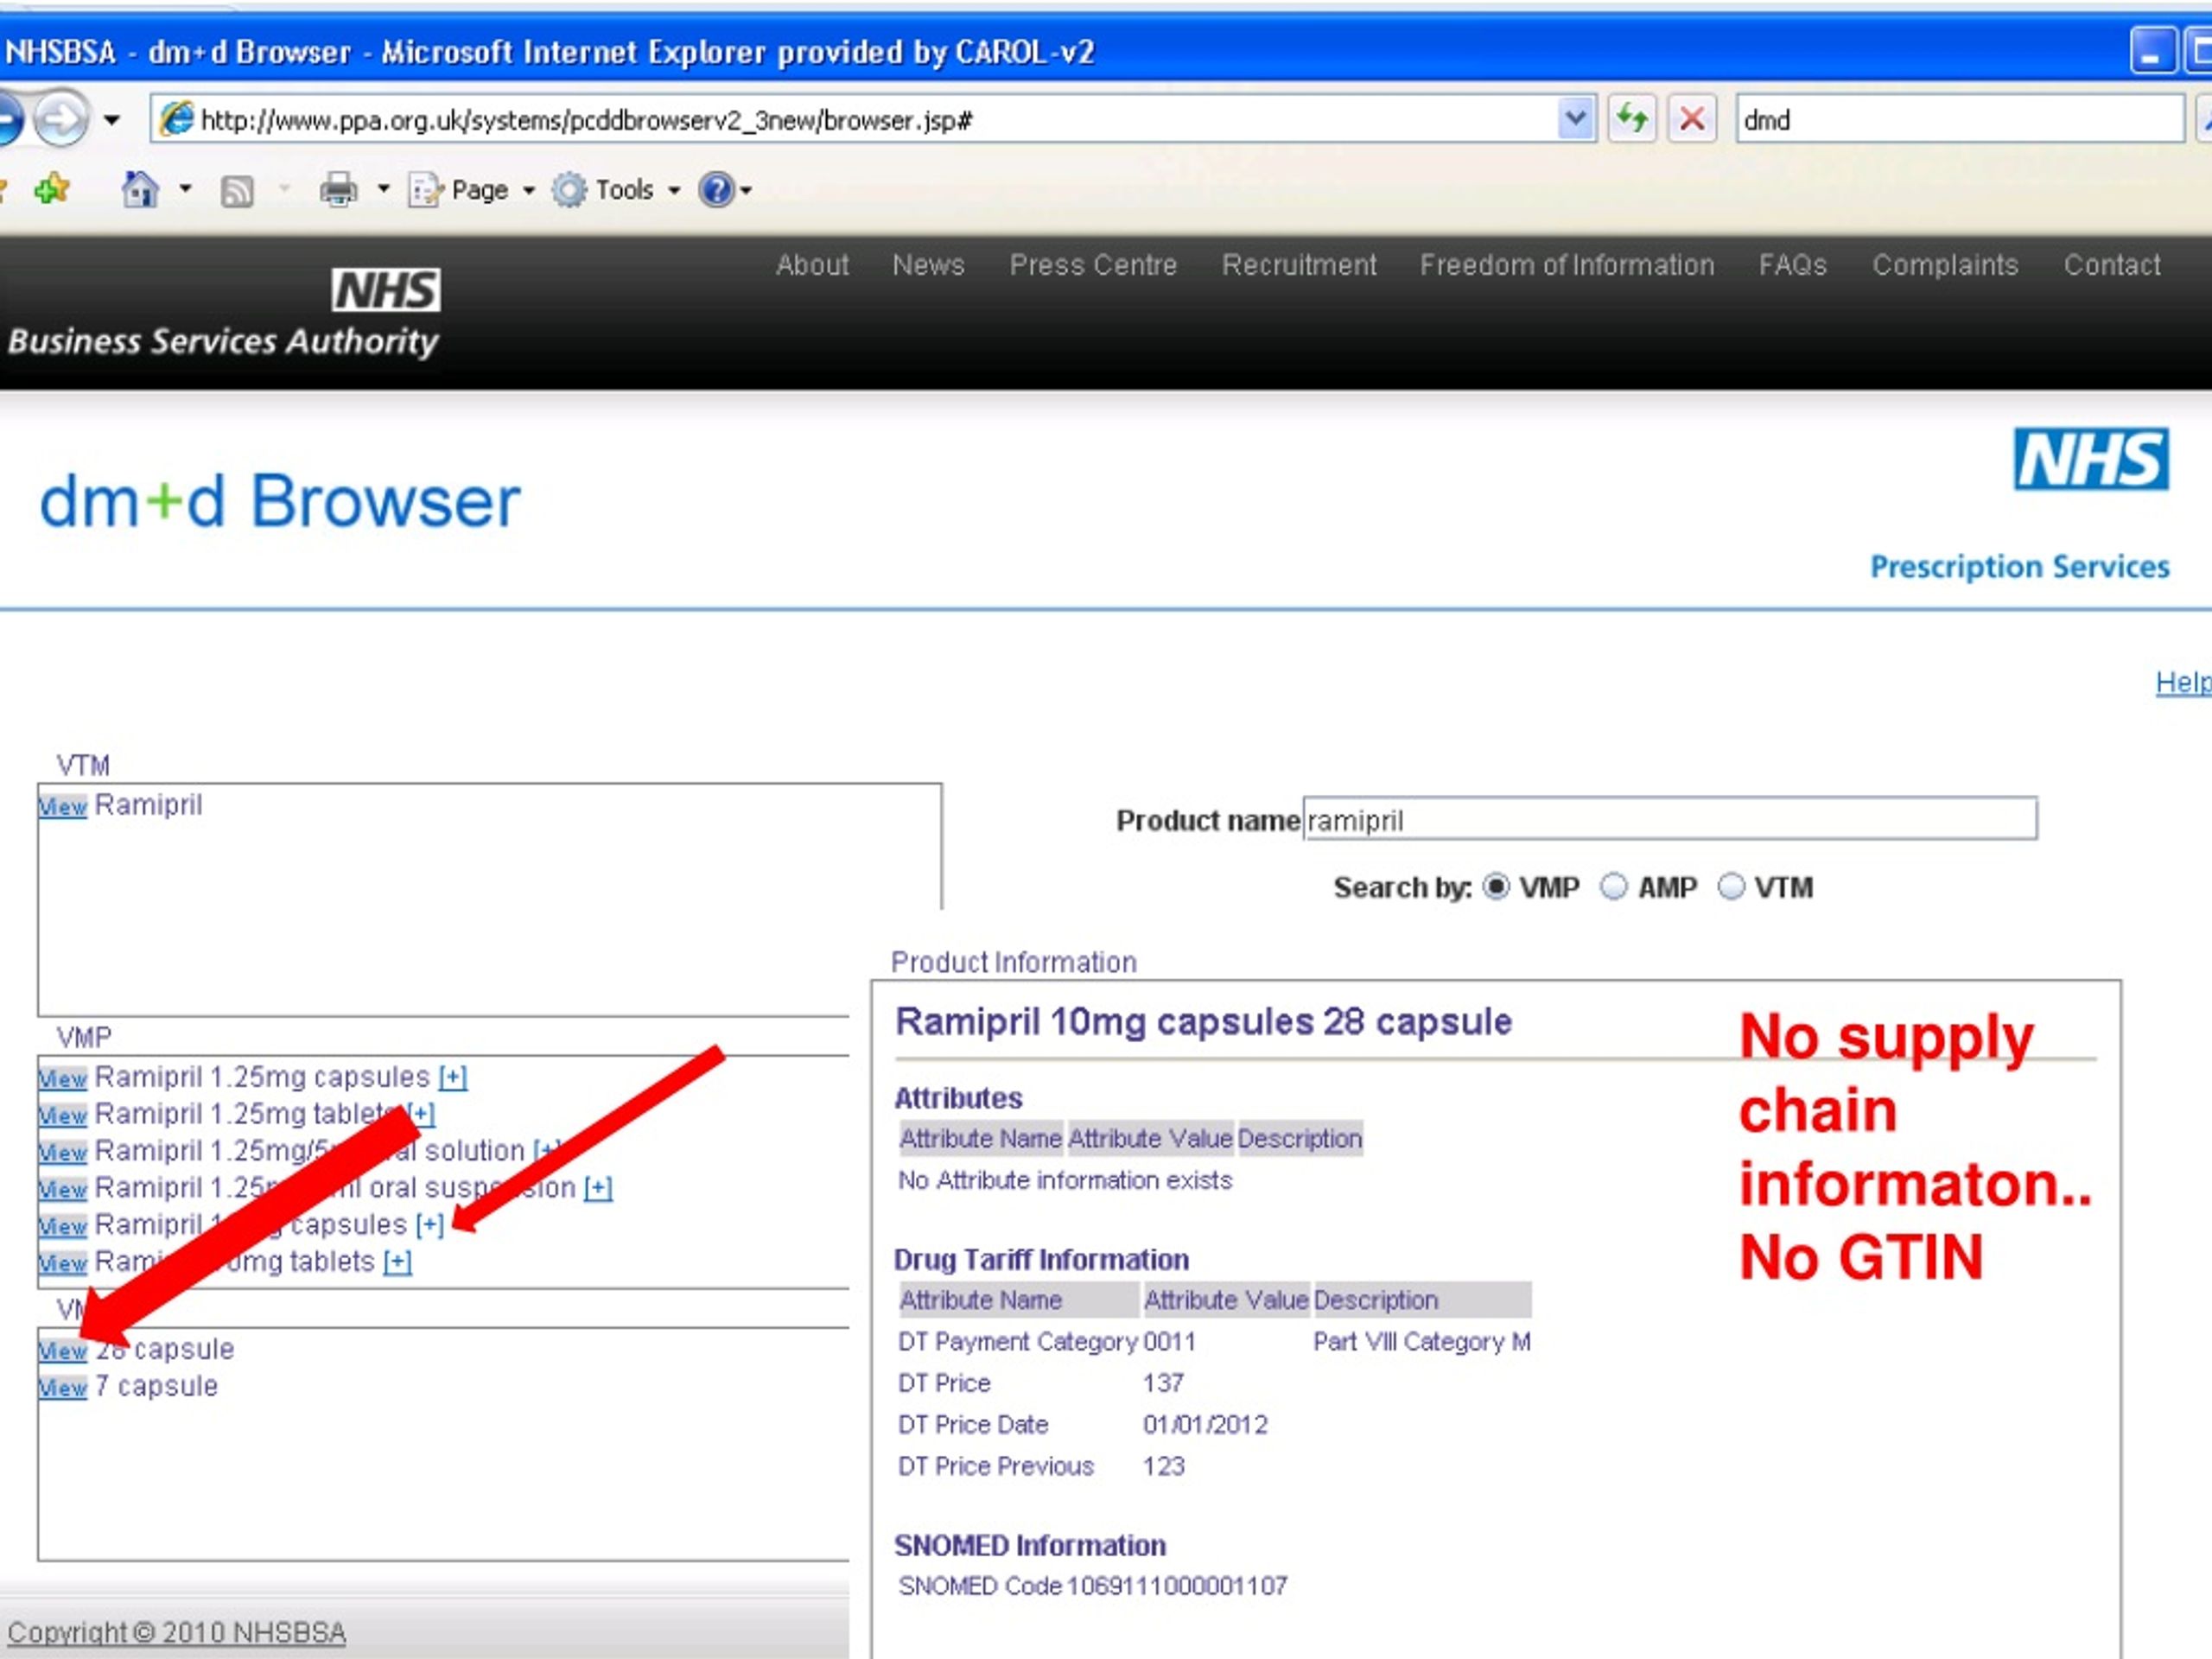Go to Press Centre
2212x1659 pixels.
tap(1093, 265)
